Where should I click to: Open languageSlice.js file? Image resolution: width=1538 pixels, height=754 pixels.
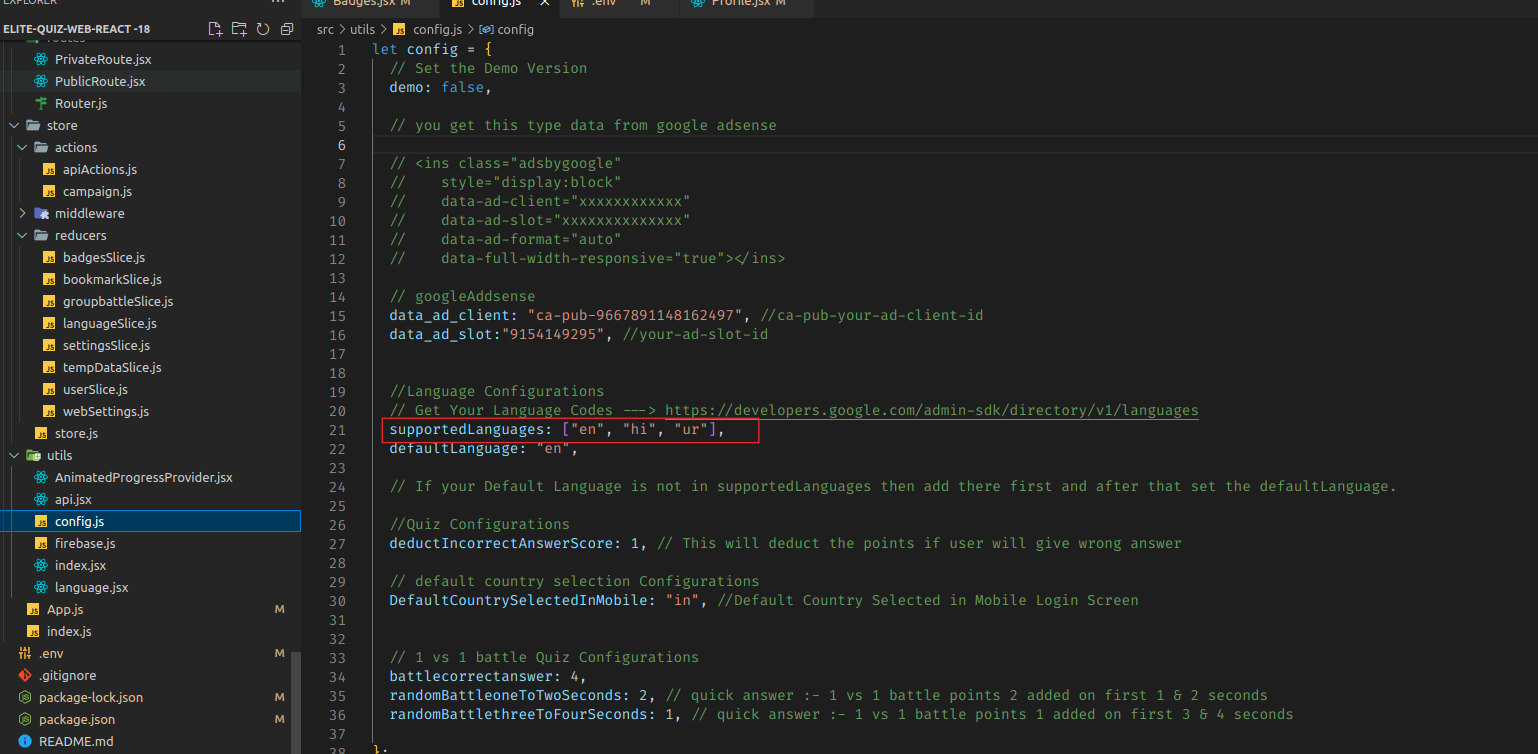(109, 323)
